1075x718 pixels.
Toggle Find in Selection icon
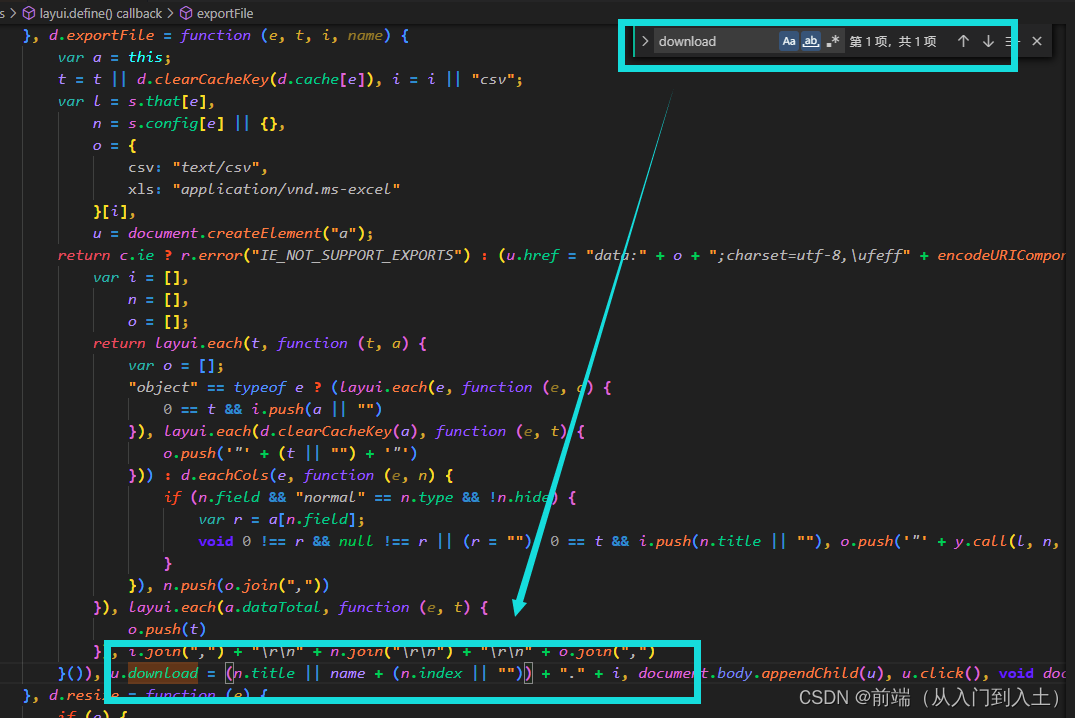click(x=1012, y=41)
